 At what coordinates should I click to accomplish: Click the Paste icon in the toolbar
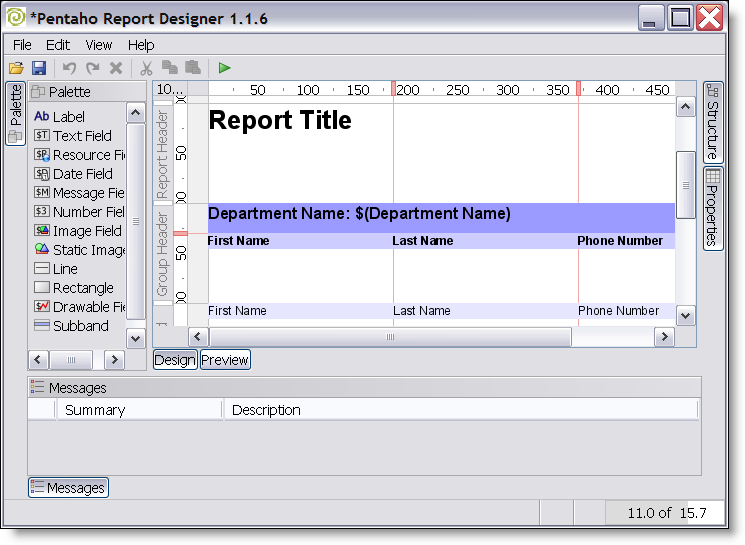(193, 67)
